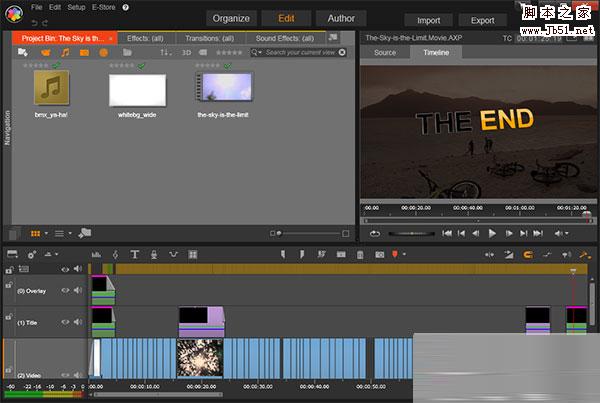Viewport: 600px width, 403px height.
Task: Click the help question mark icon
Action: pos(125,7)
